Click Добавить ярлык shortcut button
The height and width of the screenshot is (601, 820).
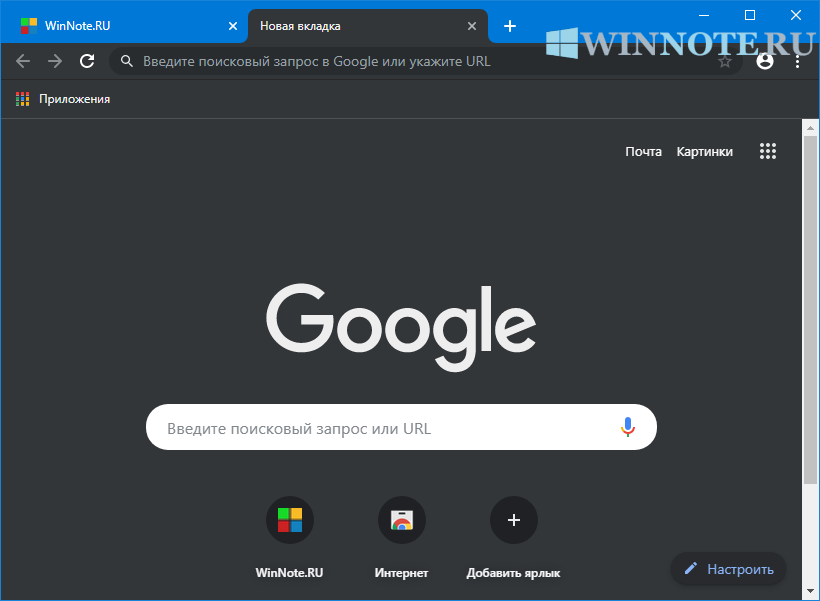514,520
